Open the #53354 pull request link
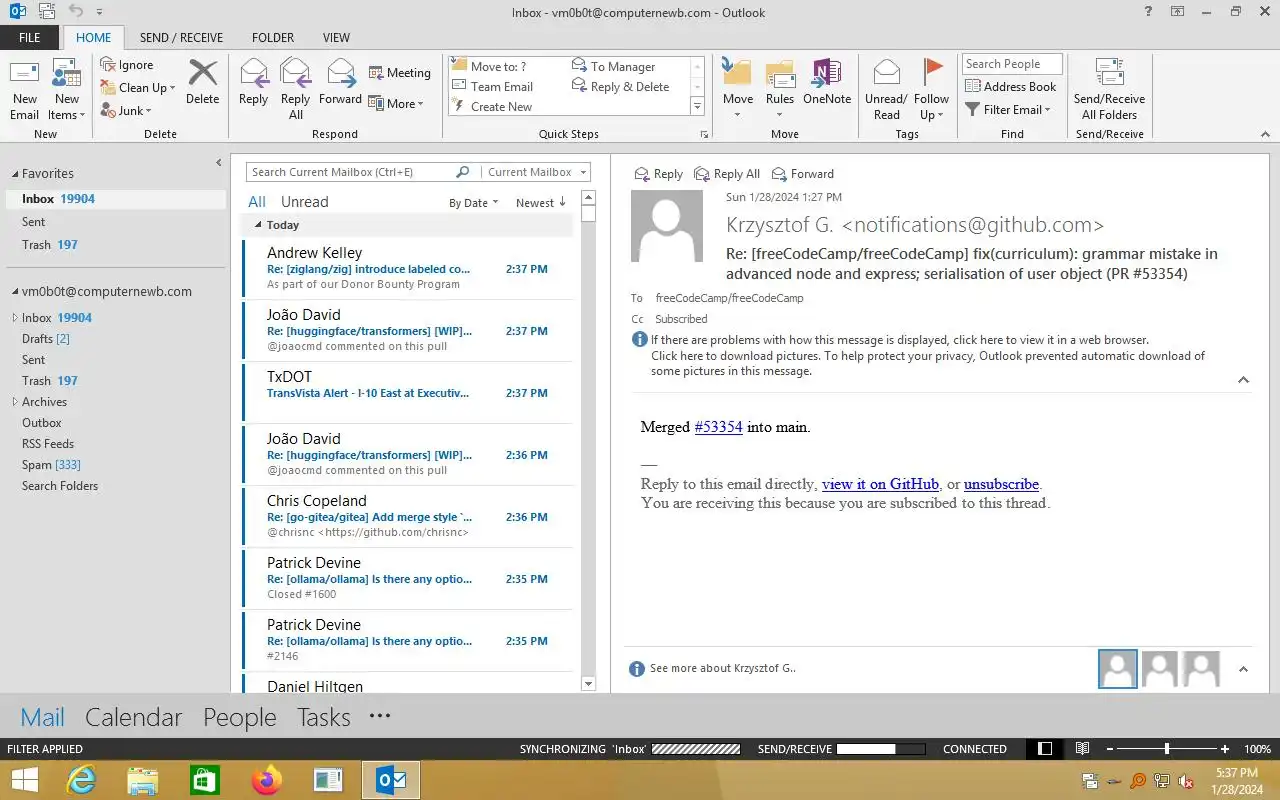 (718, 427)
